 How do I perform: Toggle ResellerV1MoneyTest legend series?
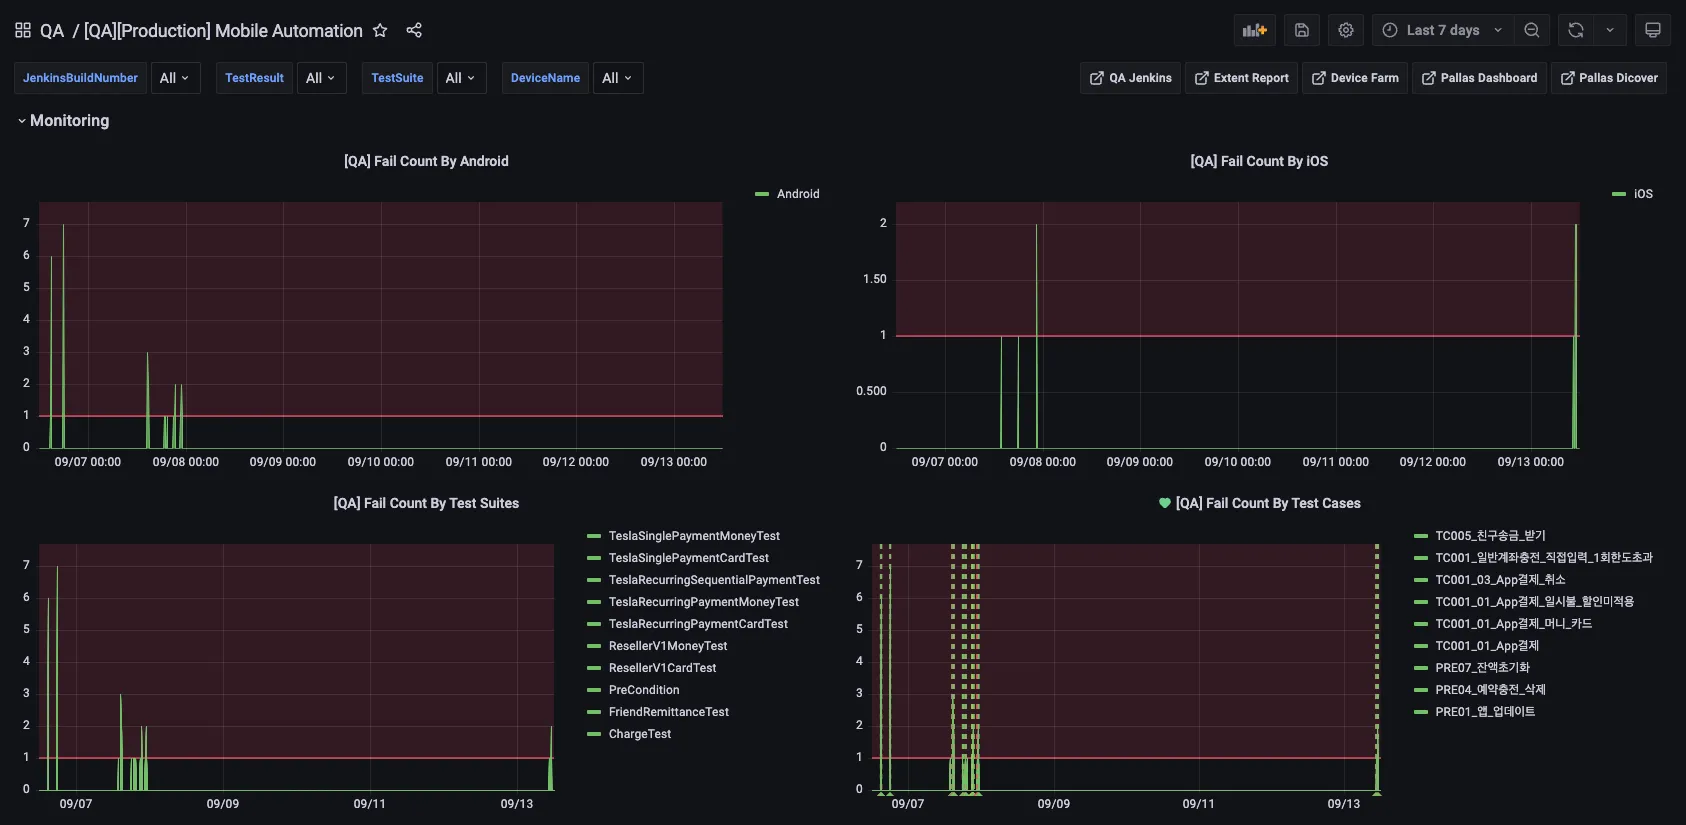pyautogui.click(x=668, y=646)
